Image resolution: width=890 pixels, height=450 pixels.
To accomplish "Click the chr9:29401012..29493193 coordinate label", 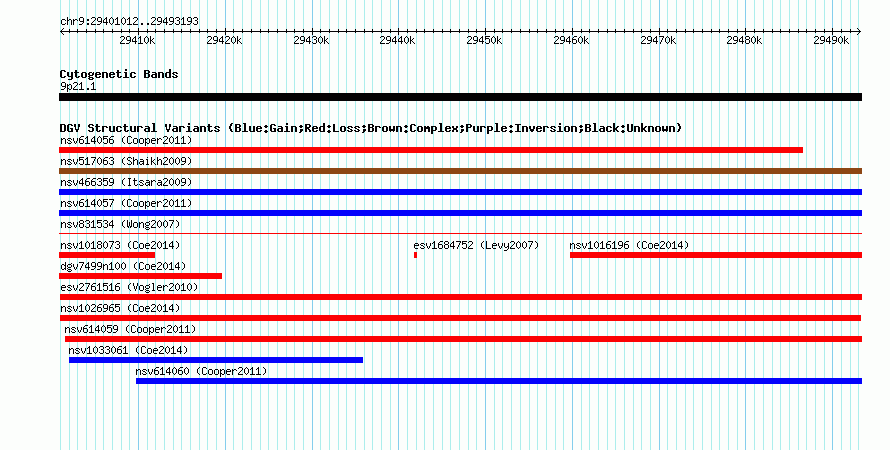I will pos(129,21).
